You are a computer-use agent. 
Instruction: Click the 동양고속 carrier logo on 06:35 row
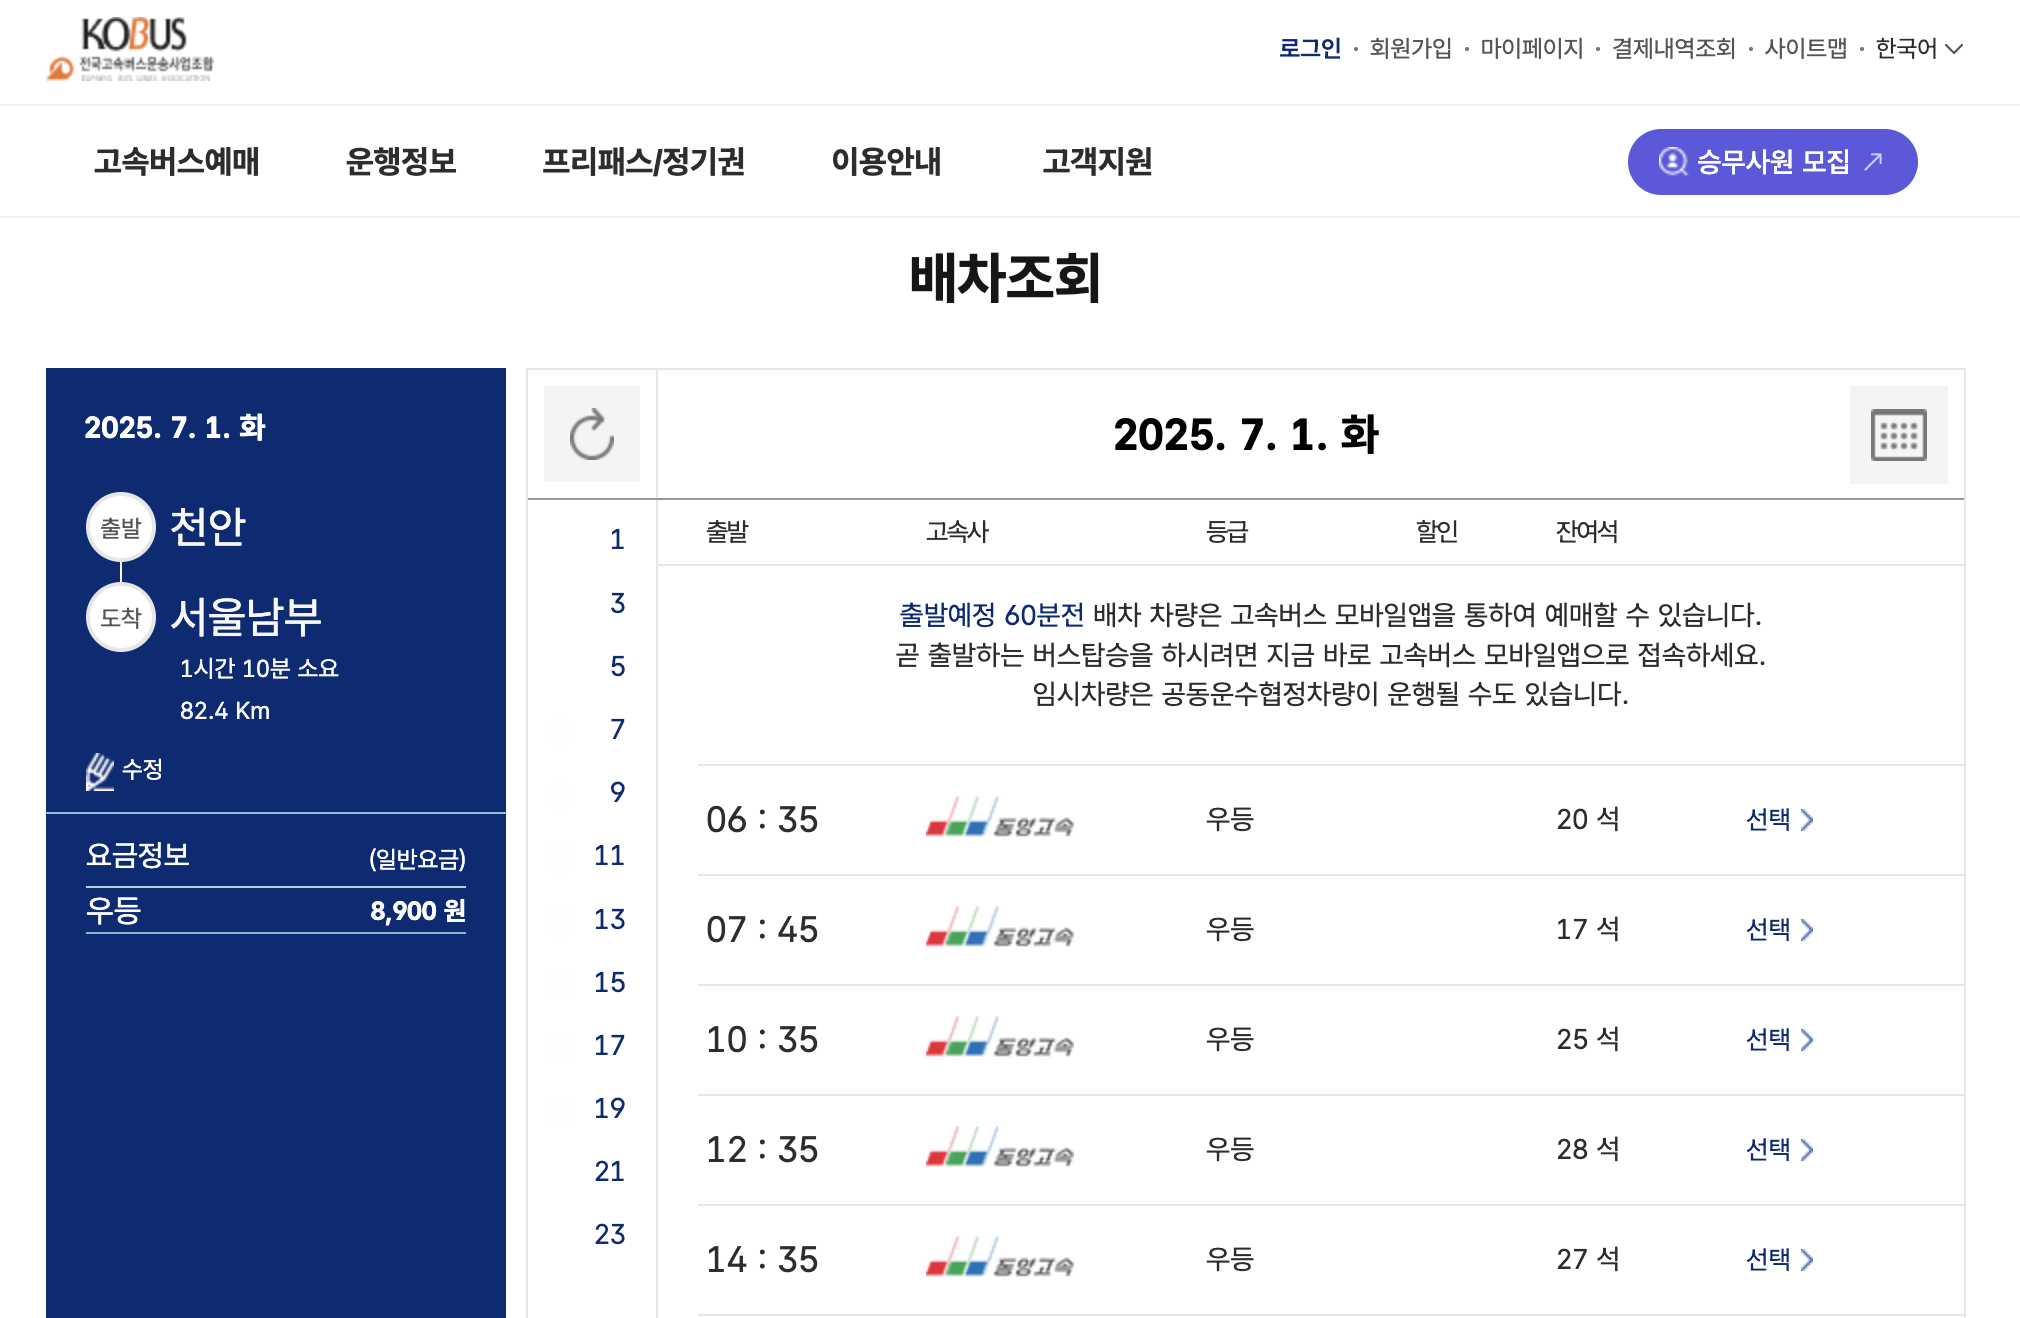click(x=998, y=820)
